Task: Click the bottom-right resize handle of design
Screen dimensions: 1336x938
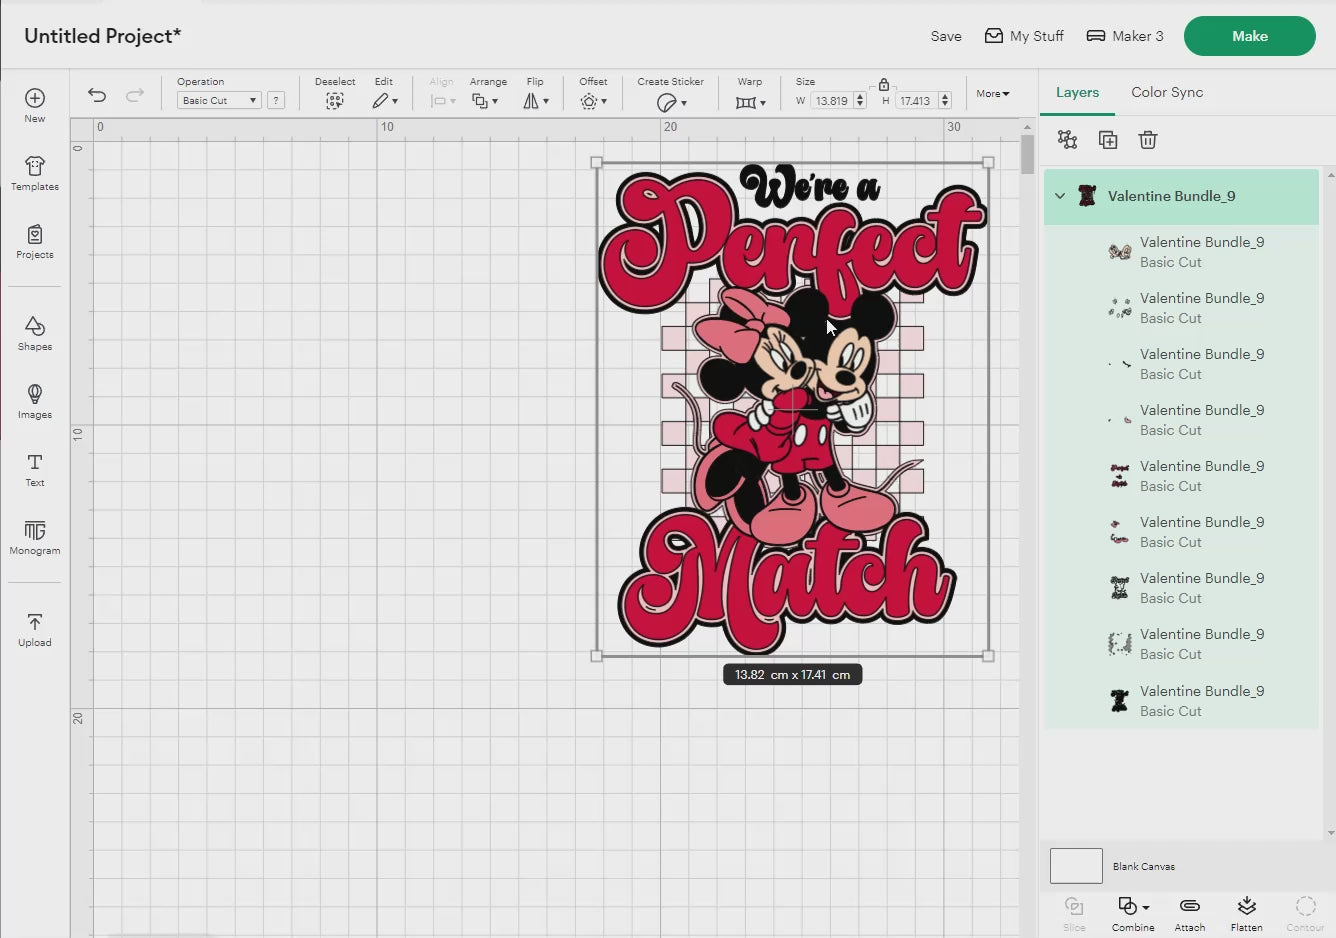Action: [988, 656]
